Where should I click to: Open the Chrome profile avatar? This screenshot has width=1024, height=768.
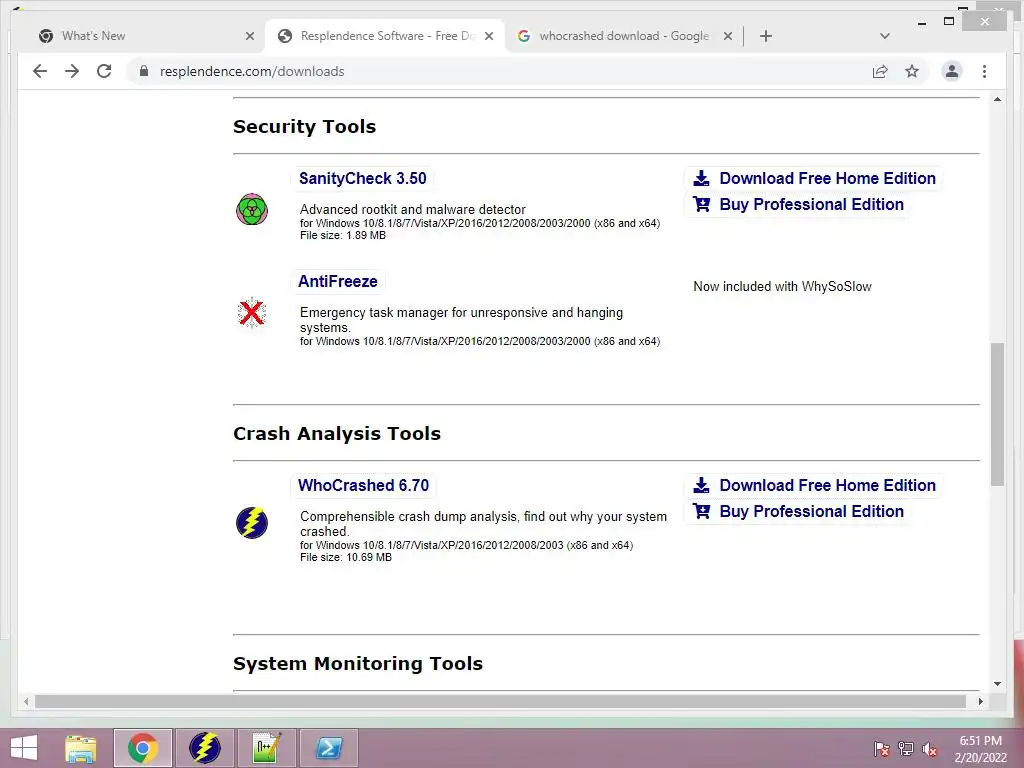(x=952, y=71)
